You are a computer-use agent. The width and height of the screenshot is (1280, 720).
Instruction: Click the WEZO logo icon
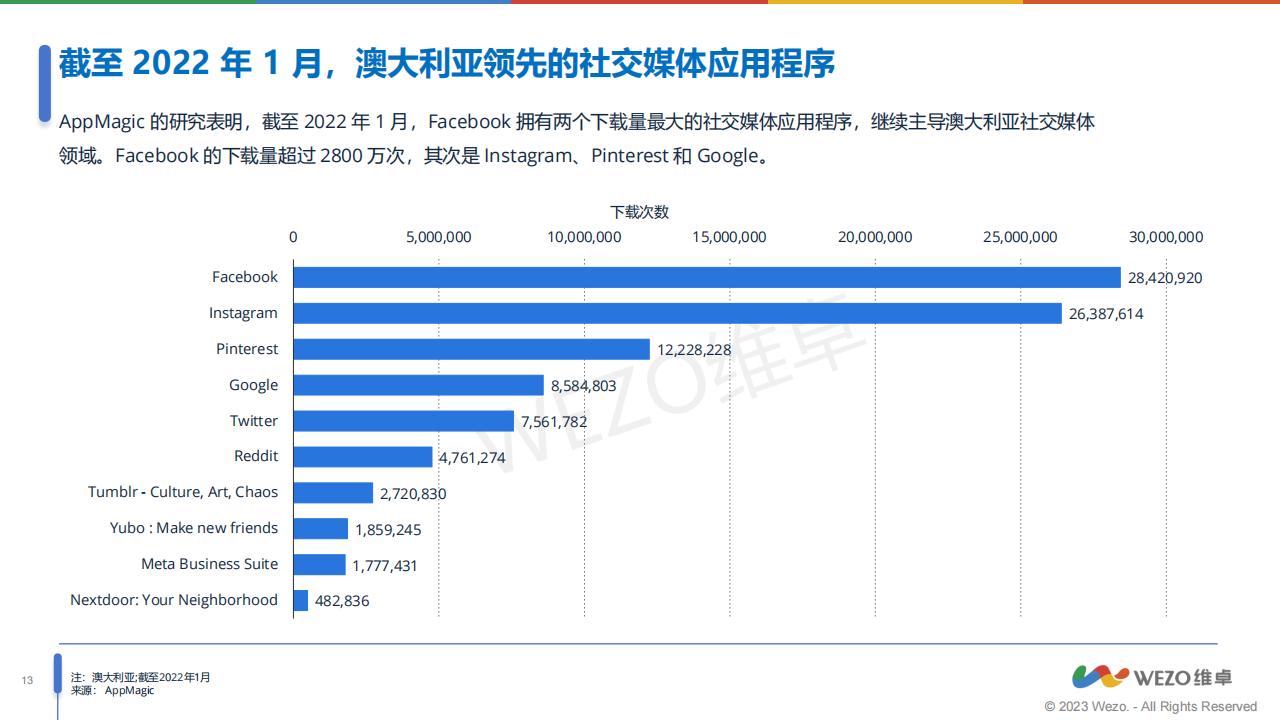pyautogui.click(x=1099, y=677)
